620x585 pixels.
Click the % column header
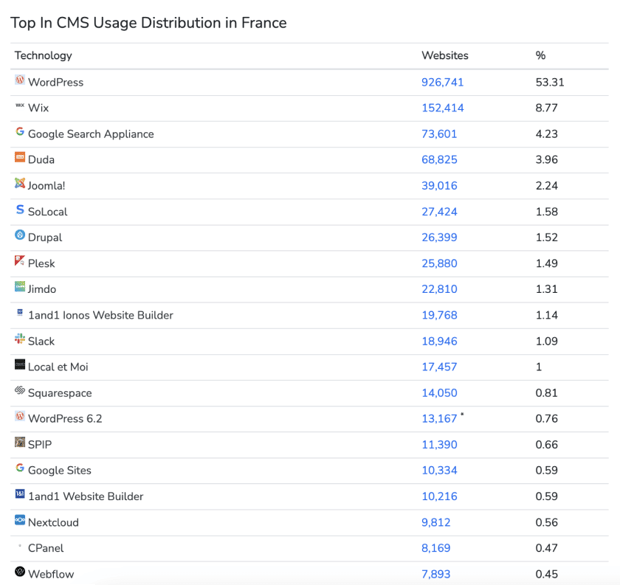click(x=541, y=55)
